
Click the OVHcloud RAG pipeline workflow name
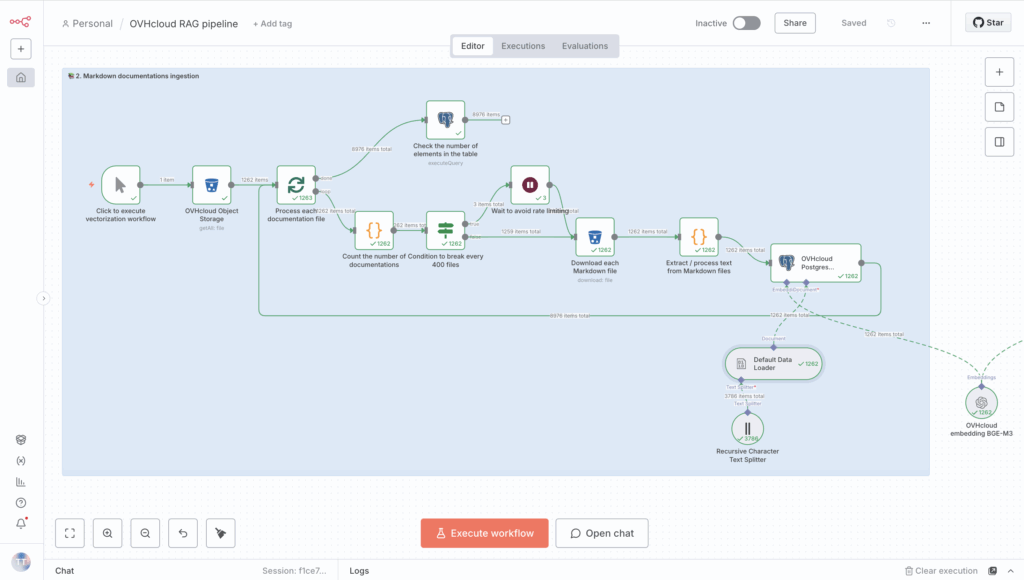[184, 23]
